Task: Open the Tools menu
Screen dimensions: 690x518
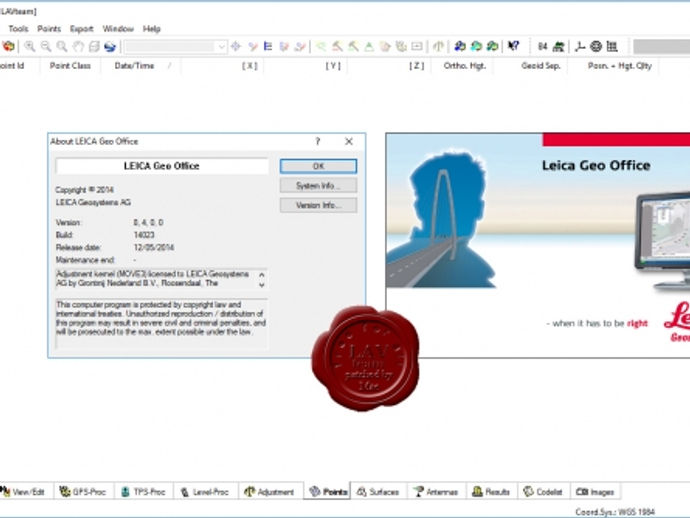Action: tap(18, 29)
